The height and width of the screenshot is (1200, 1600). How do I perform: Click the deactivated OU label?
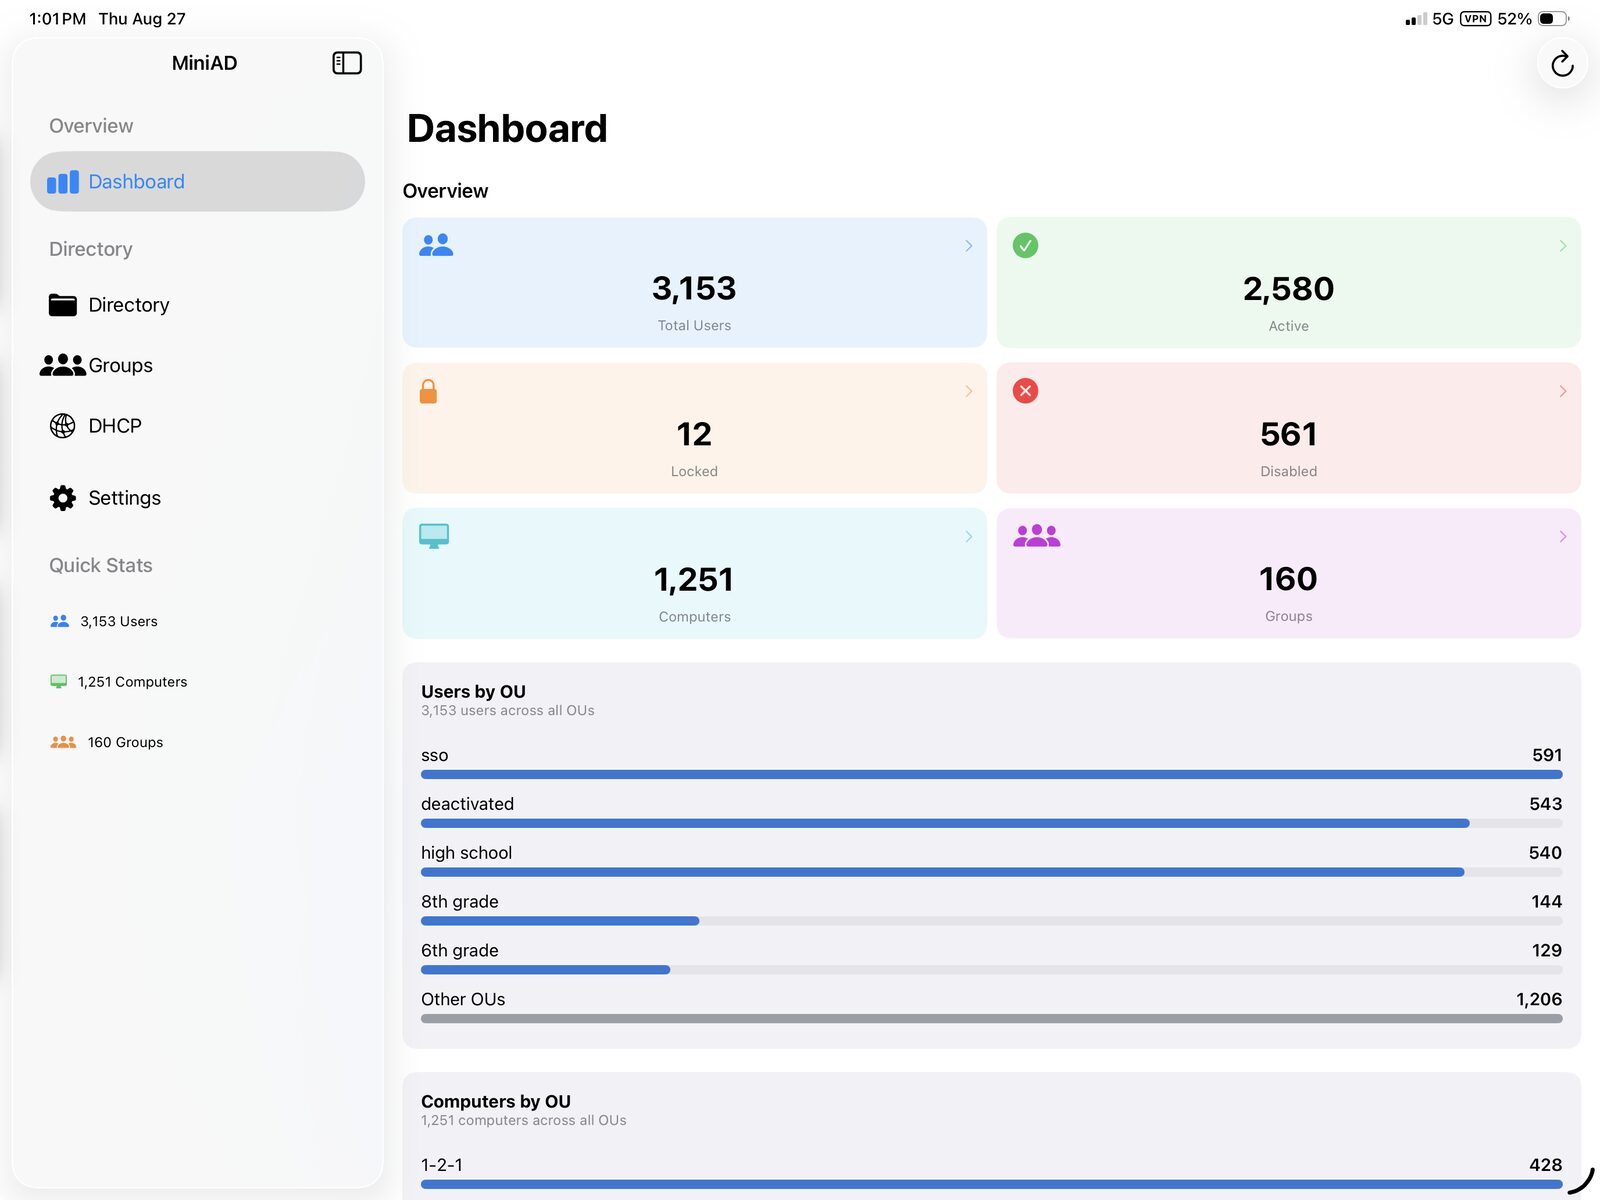coord(467,804)
